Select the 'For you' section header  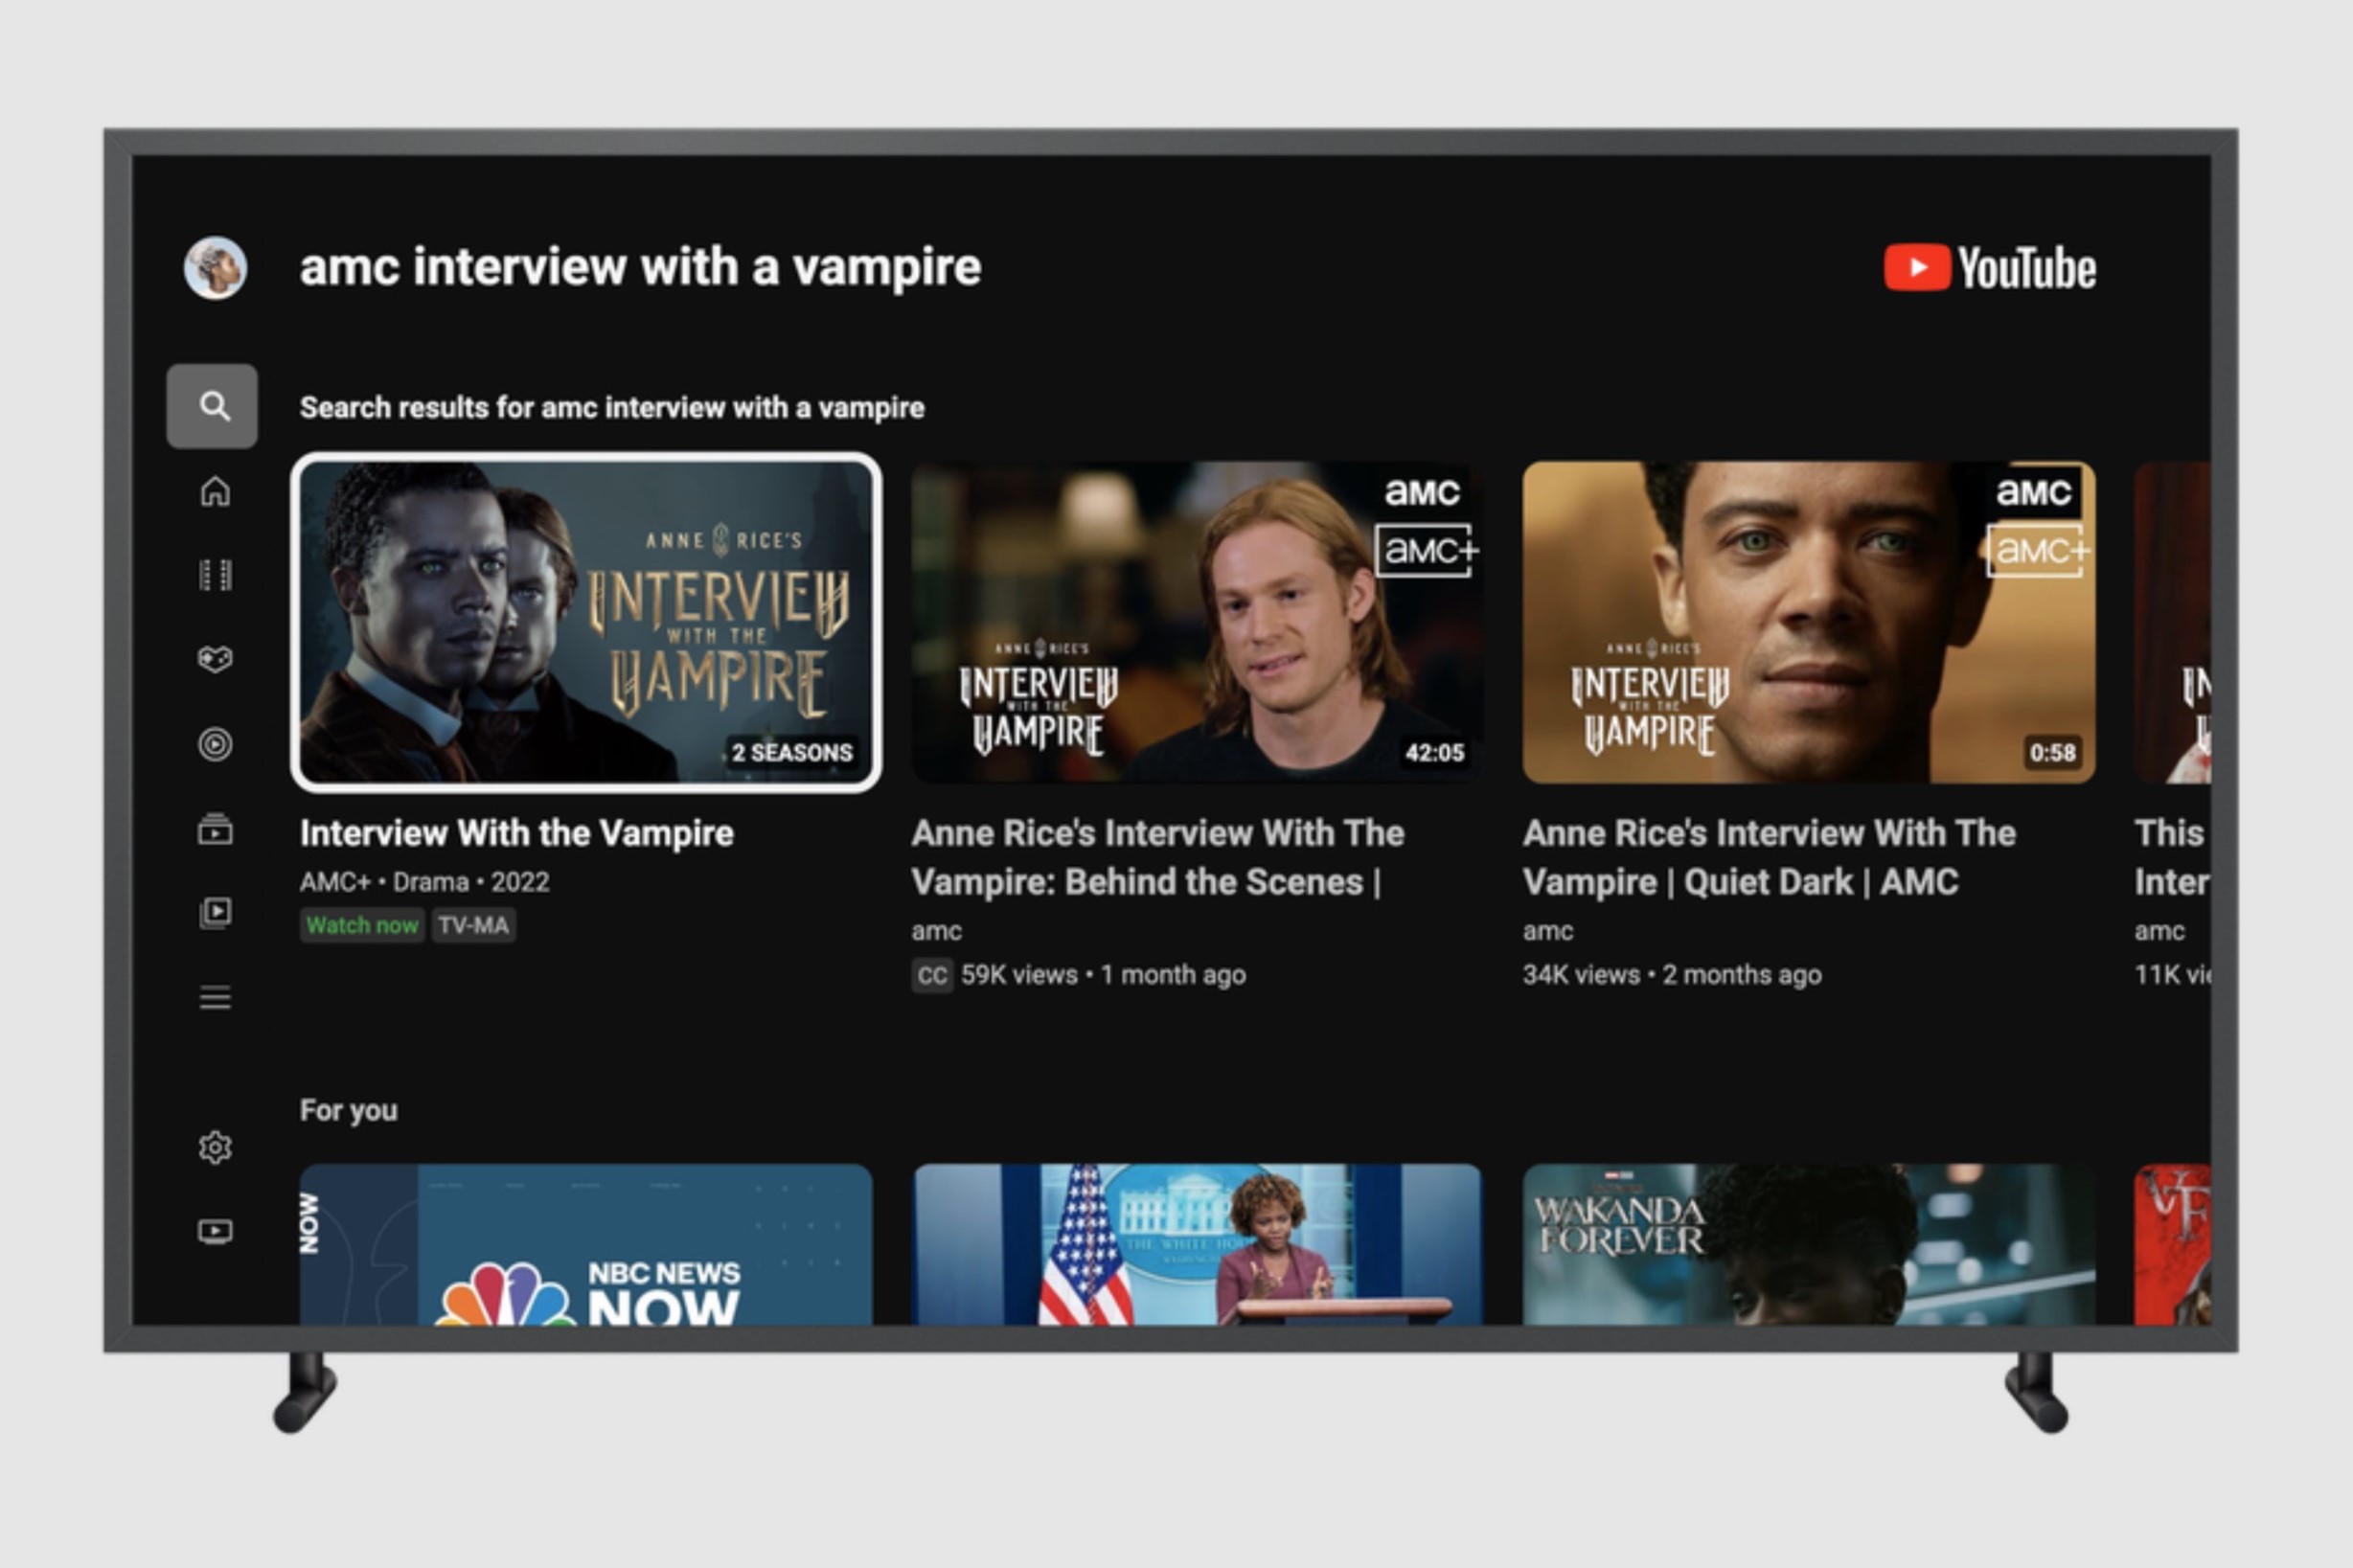(x=348, y=1109)
